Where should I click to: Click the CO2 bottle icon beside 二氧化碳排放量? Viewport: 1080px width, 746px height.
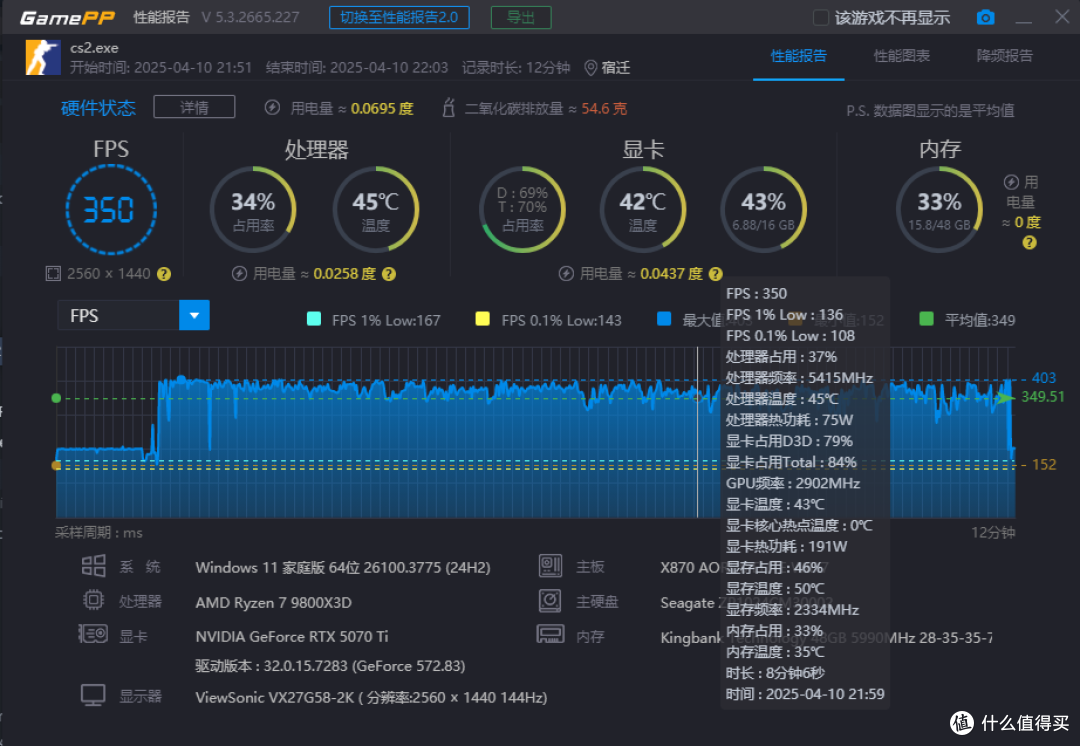(x=448, y=107)
